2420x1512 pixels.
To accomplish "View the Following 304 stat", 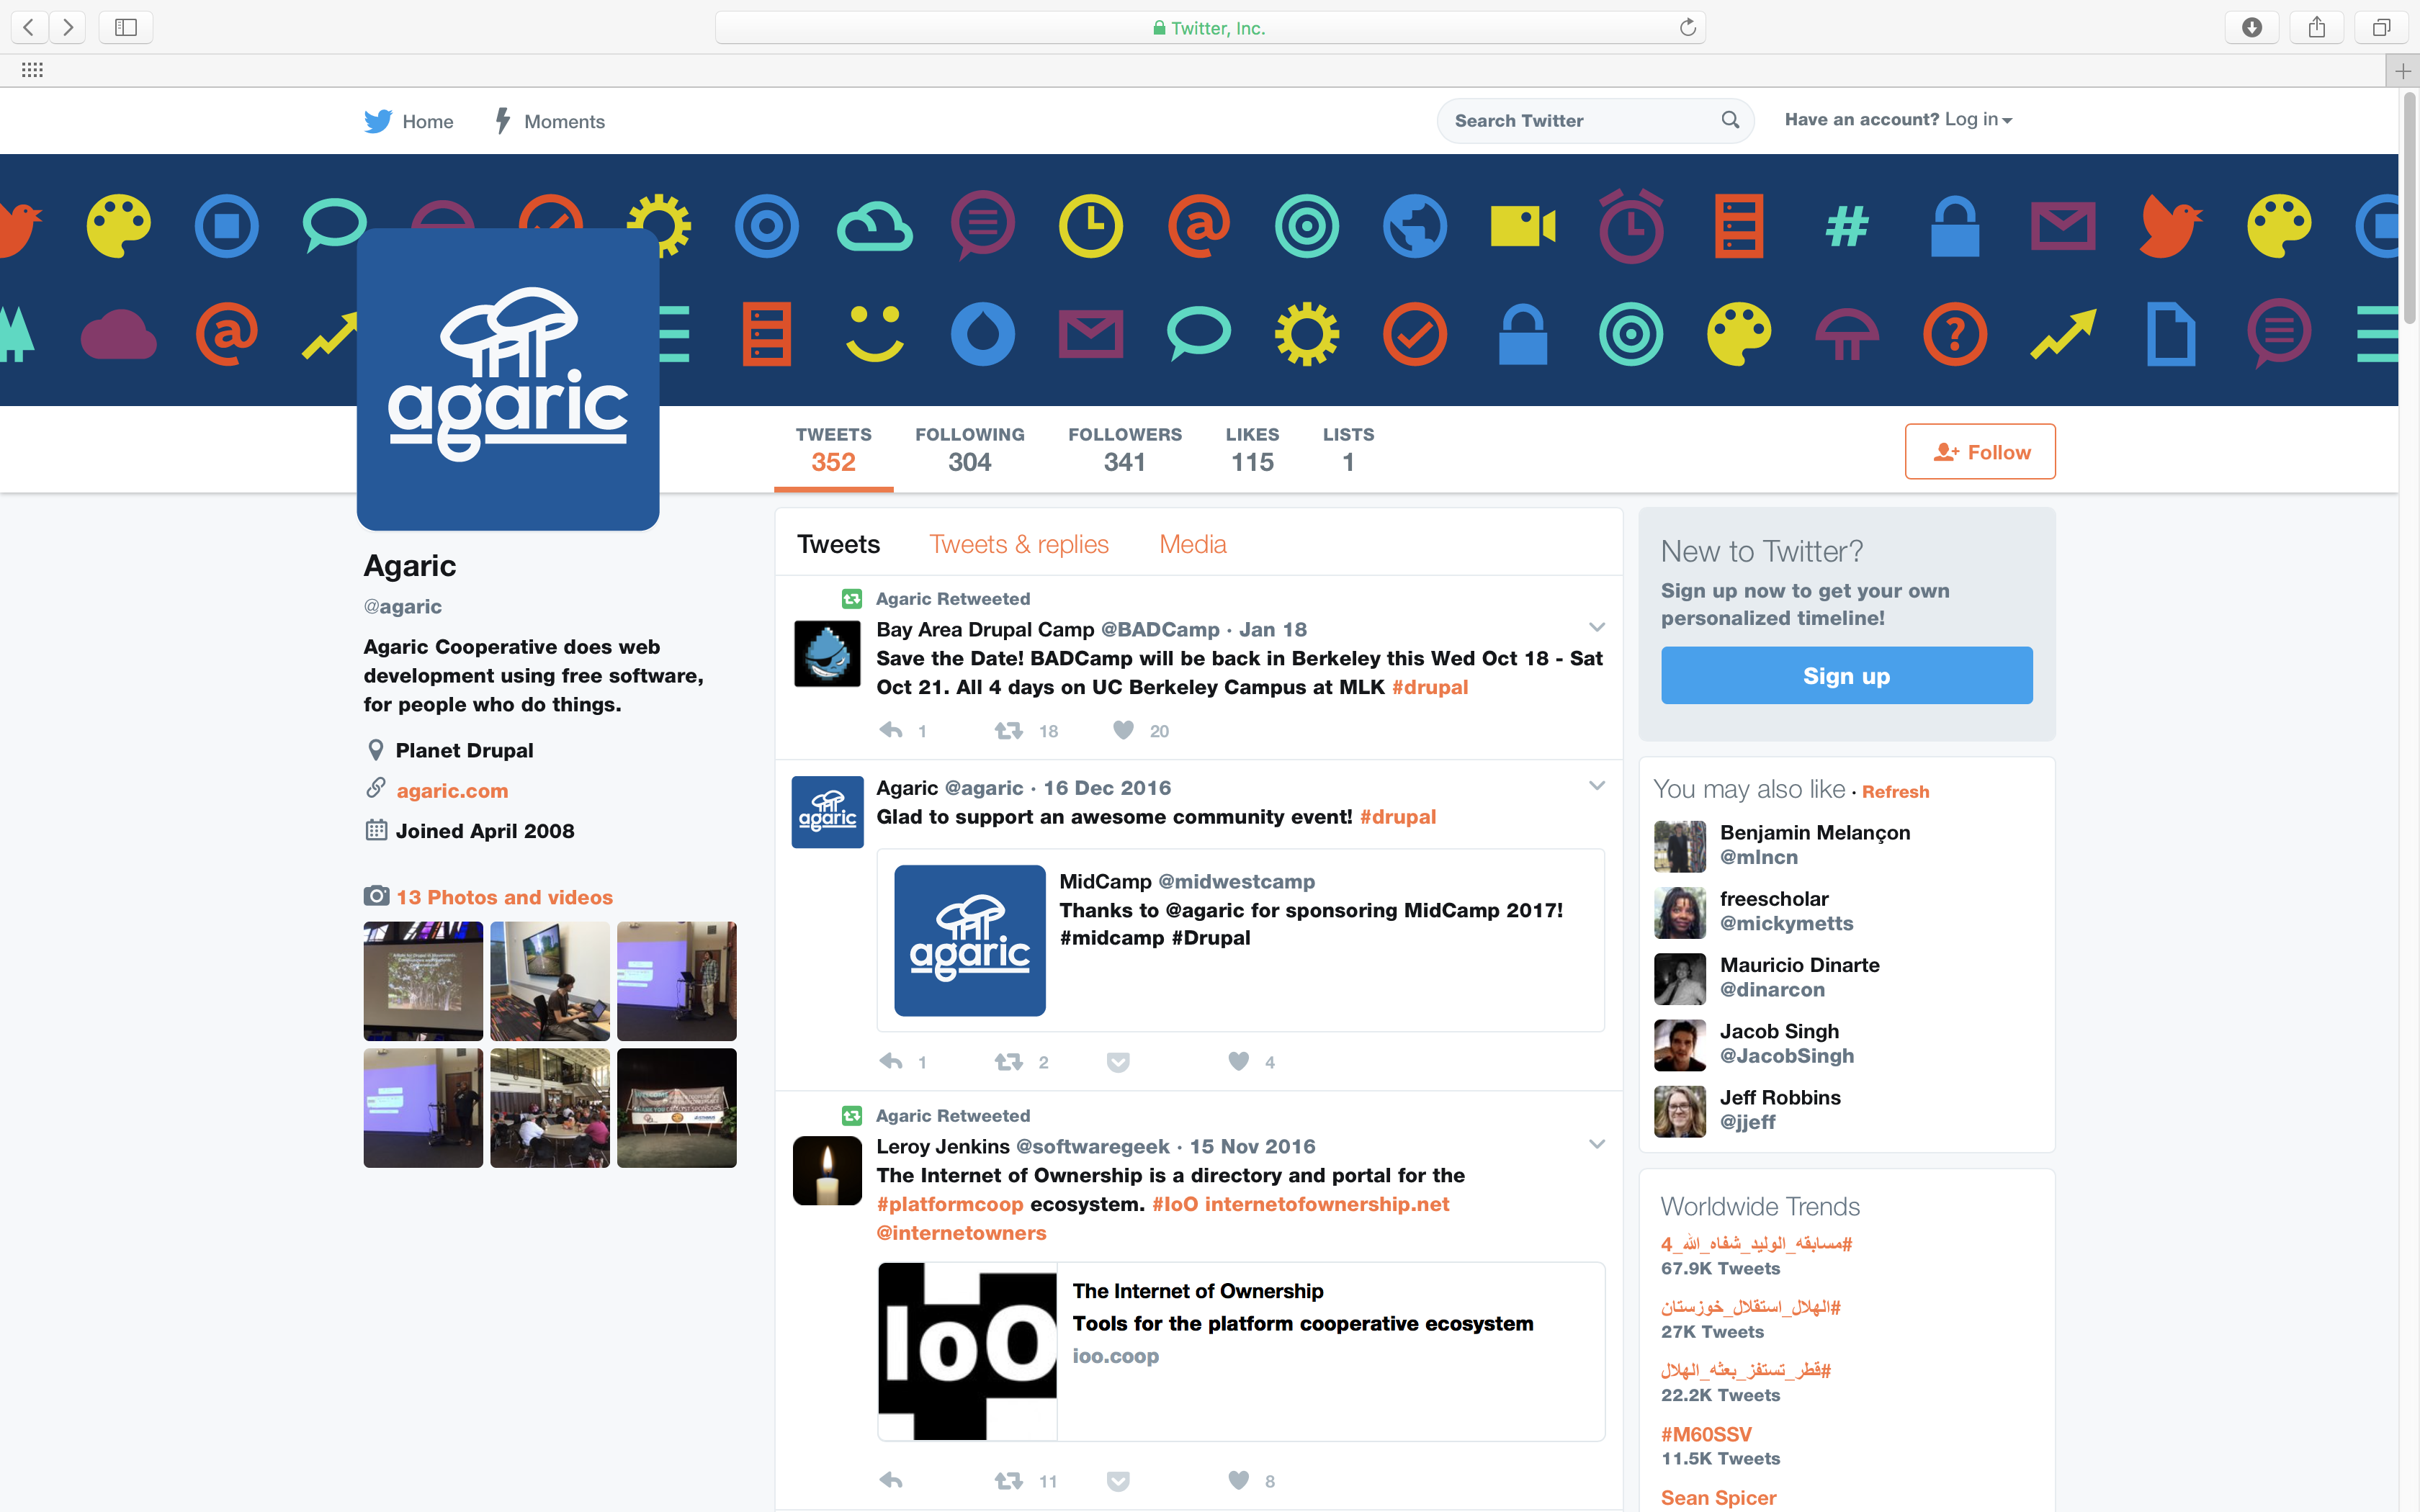I will 969,449.
